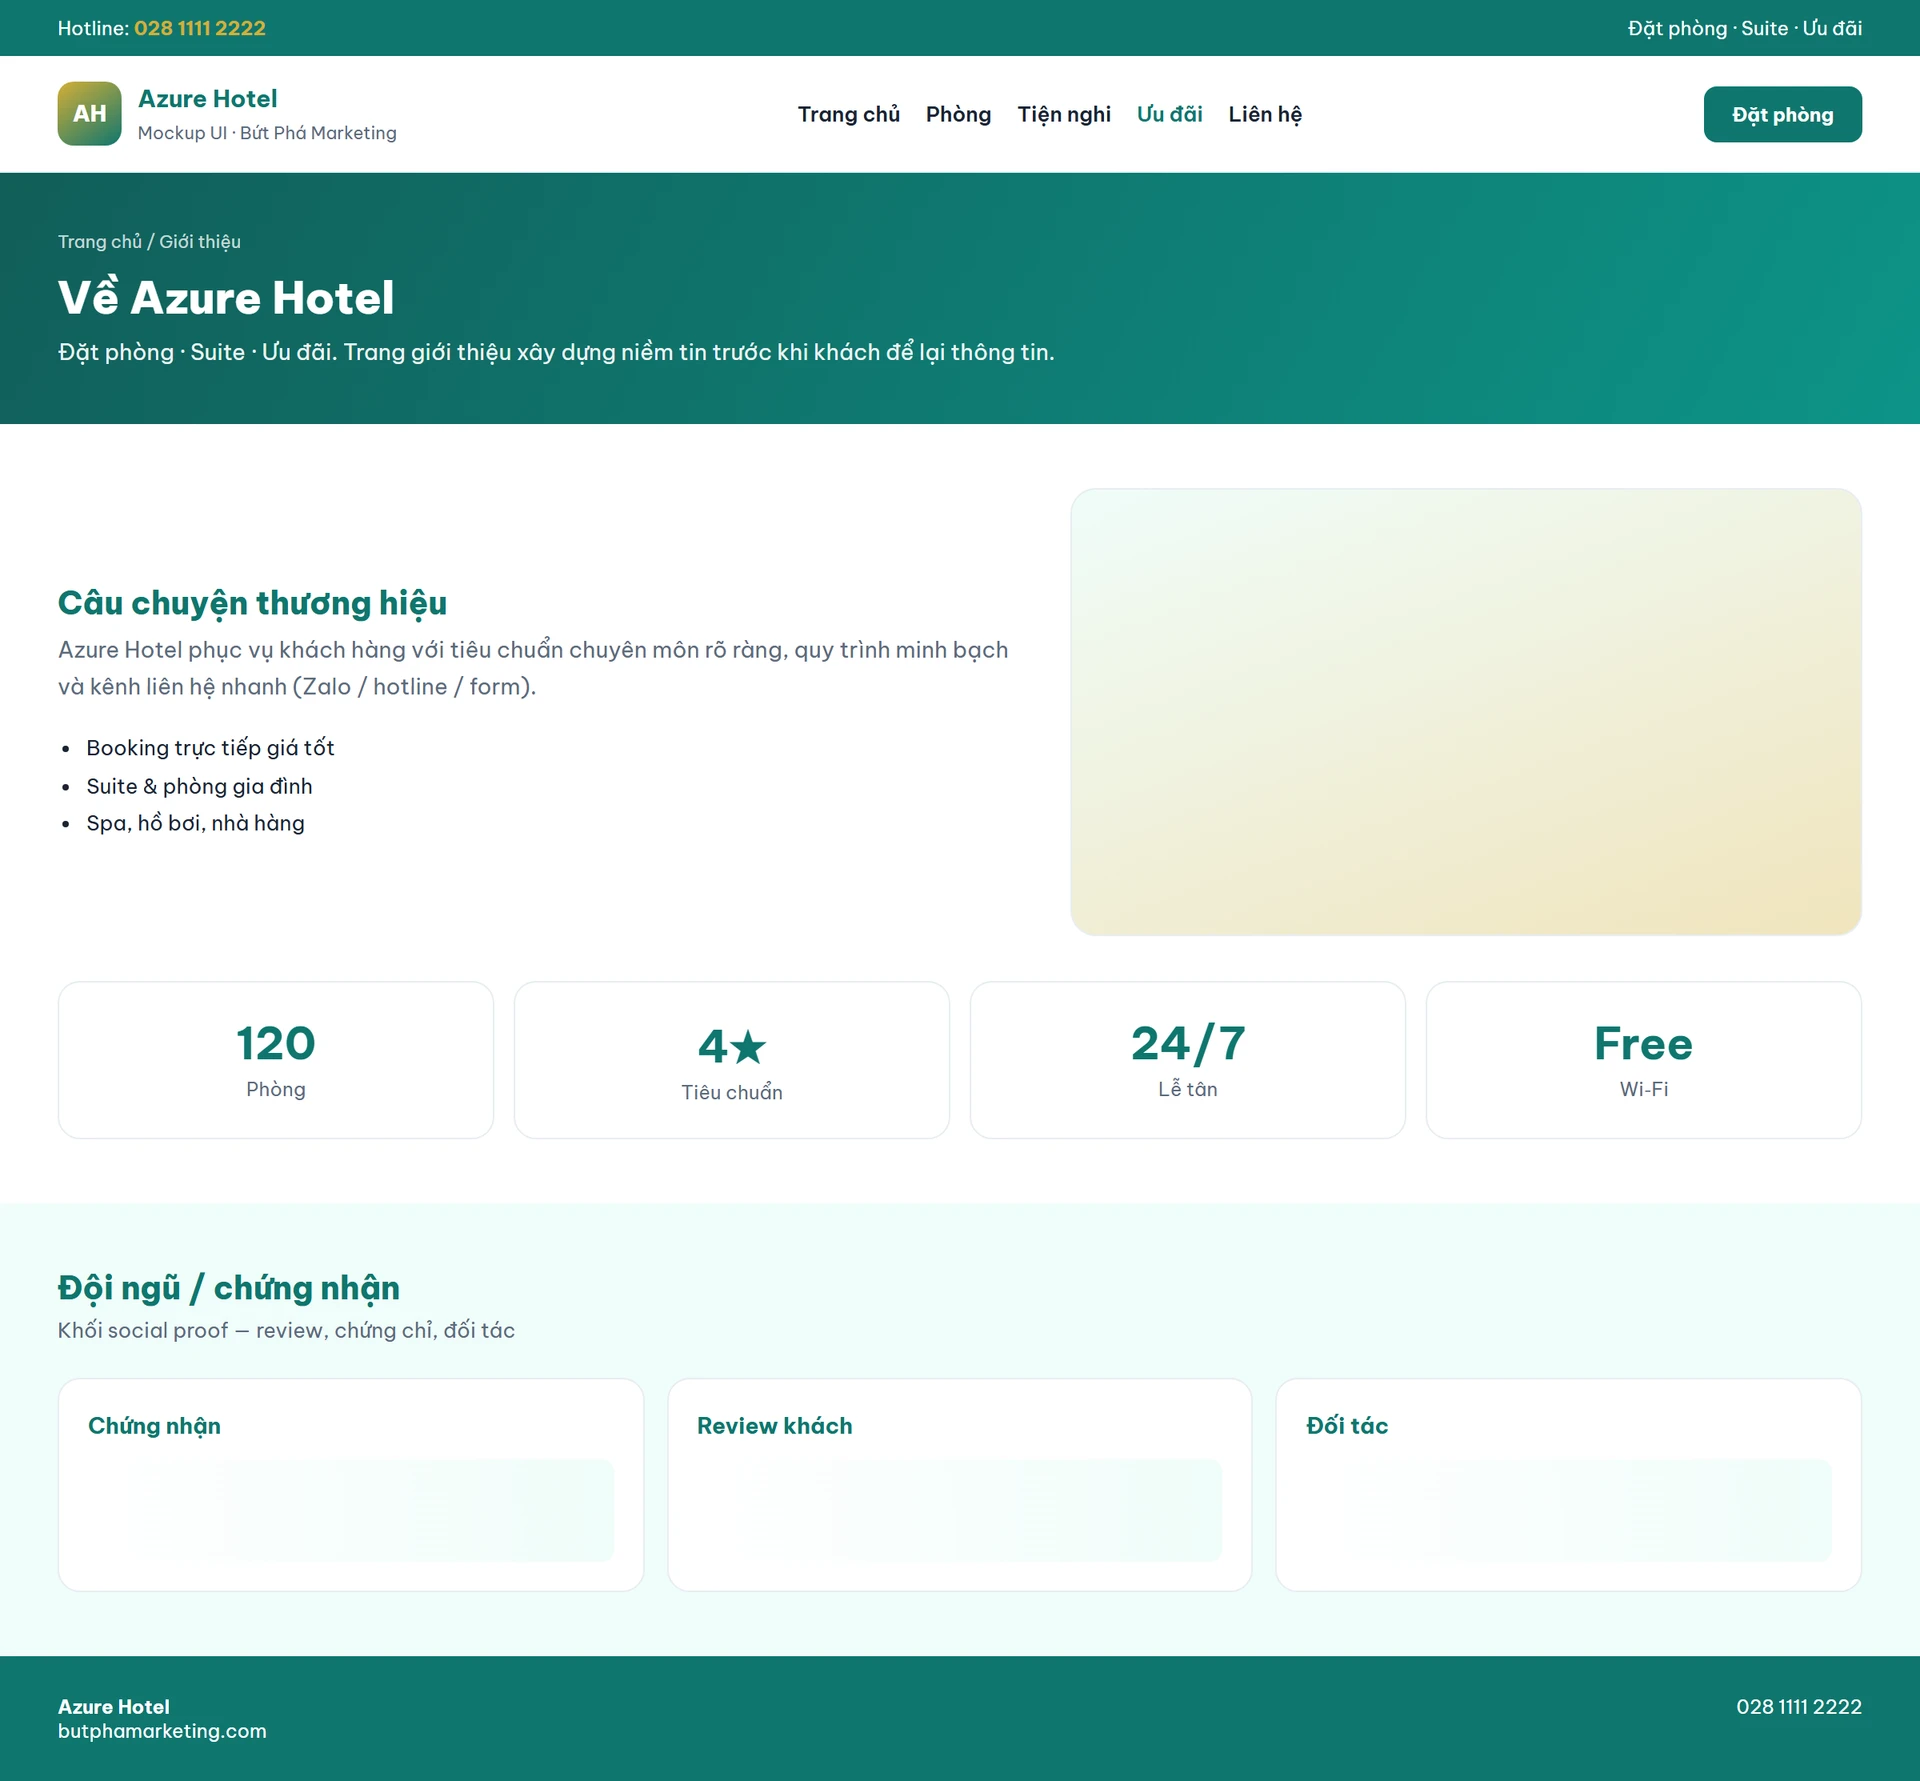1920x1781 pixels.
Task: Click the Free Wi-Fi stat card
Action: click(x=1644, y=1060)
